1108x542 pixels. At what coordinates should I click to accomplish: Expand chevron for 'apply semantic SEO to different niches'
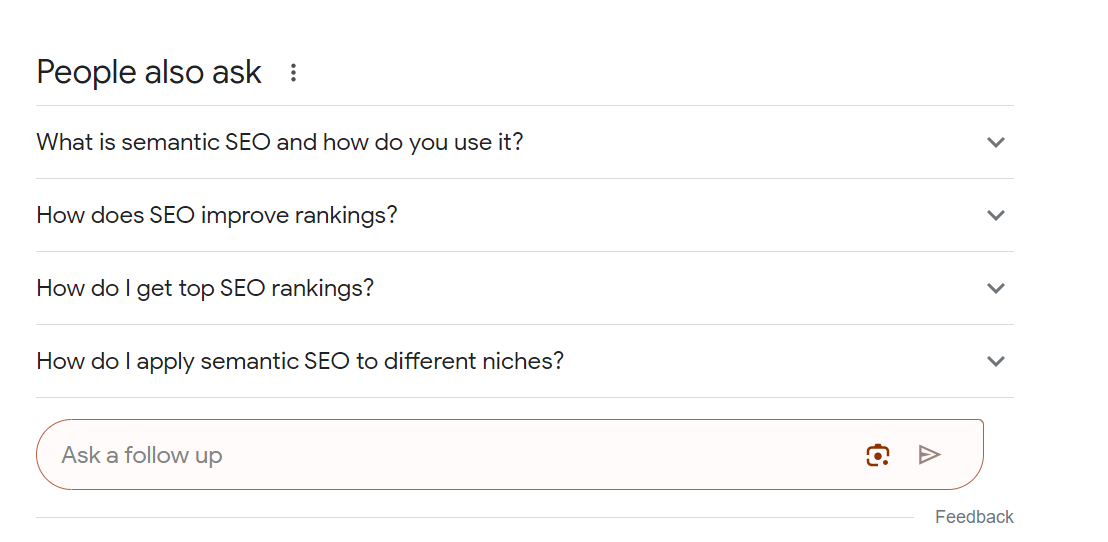point(996,361)
